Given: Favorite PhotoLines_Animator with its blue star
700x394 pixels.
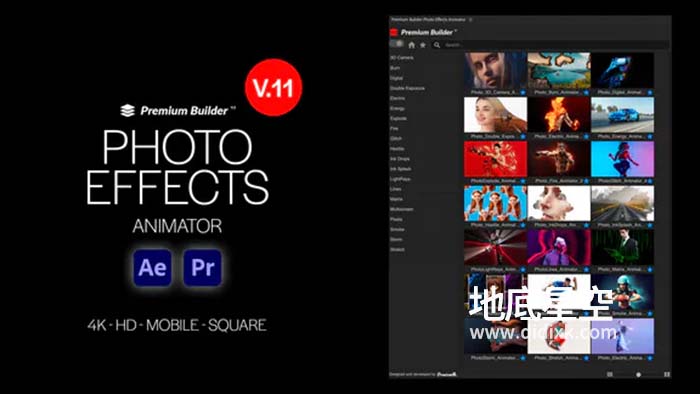Looking at the screenshot, I should 586,270.
